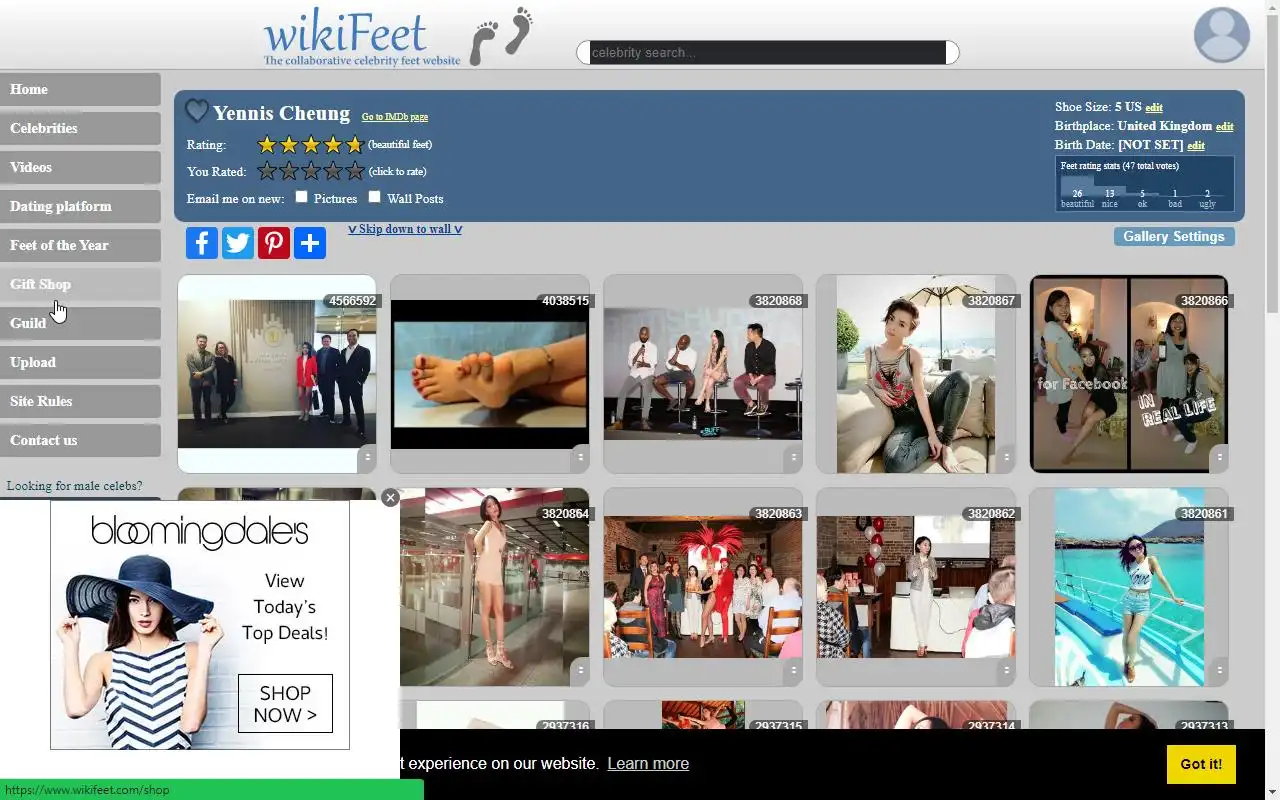Image resolution: width=1280 pixels, height=800 pixels.
Task: Open the blue plus share menu
Action: click(309, 242)
